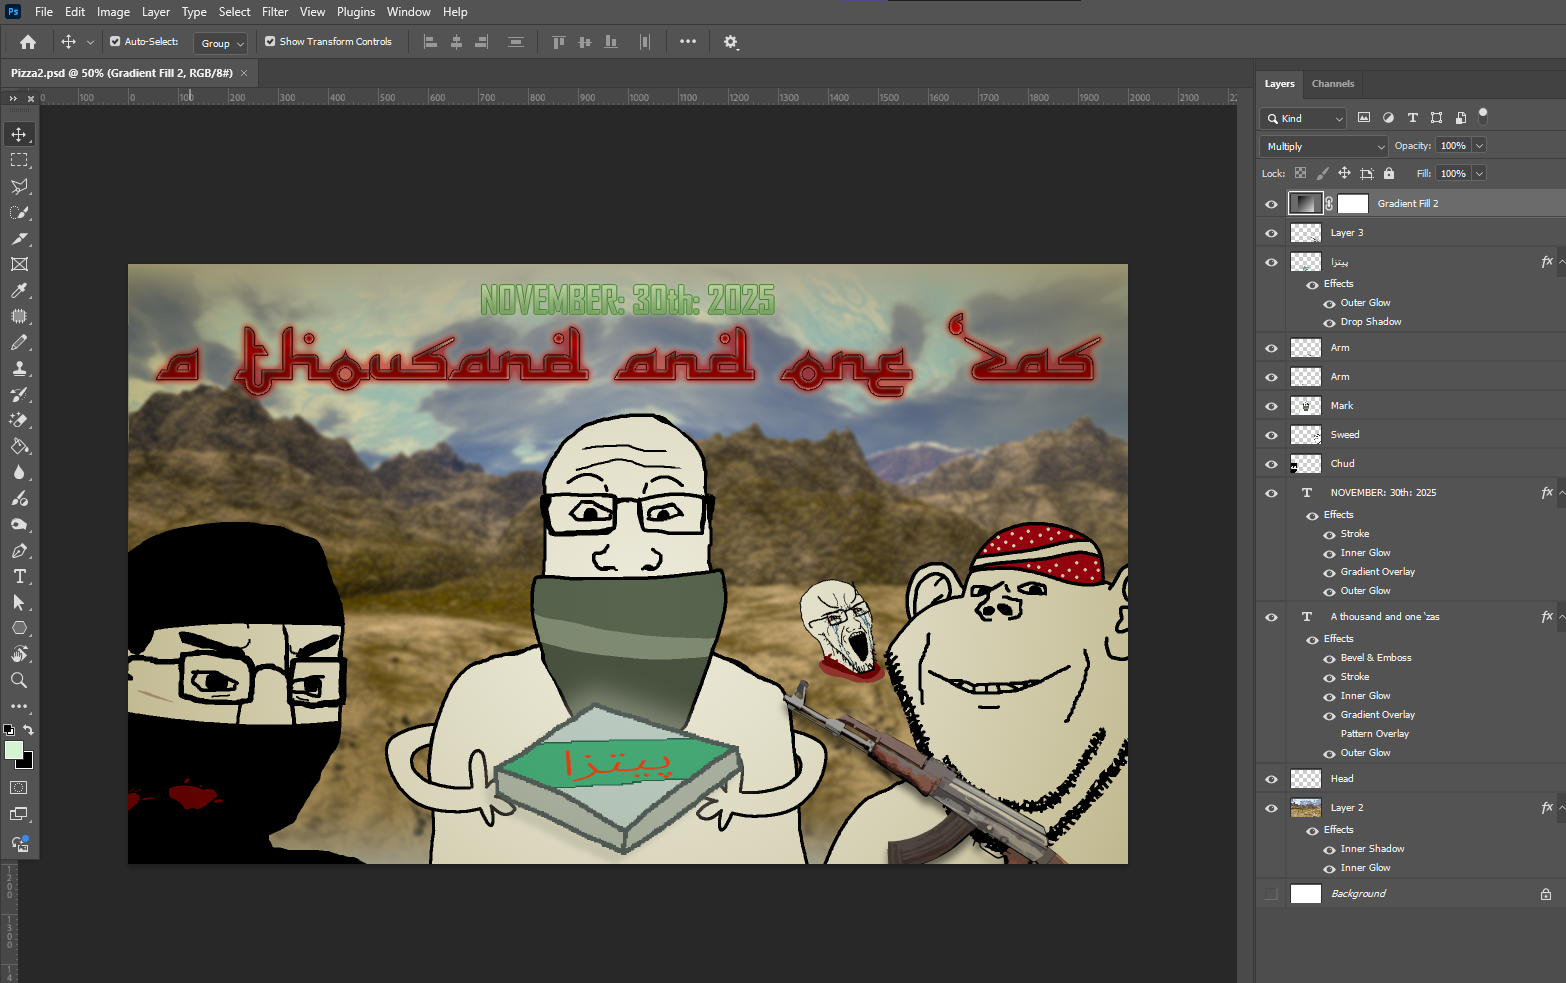Screen dimensions: 1566x983
Task: Show the Background layer
Action: pyautogui.click(x=1271, y=894)
